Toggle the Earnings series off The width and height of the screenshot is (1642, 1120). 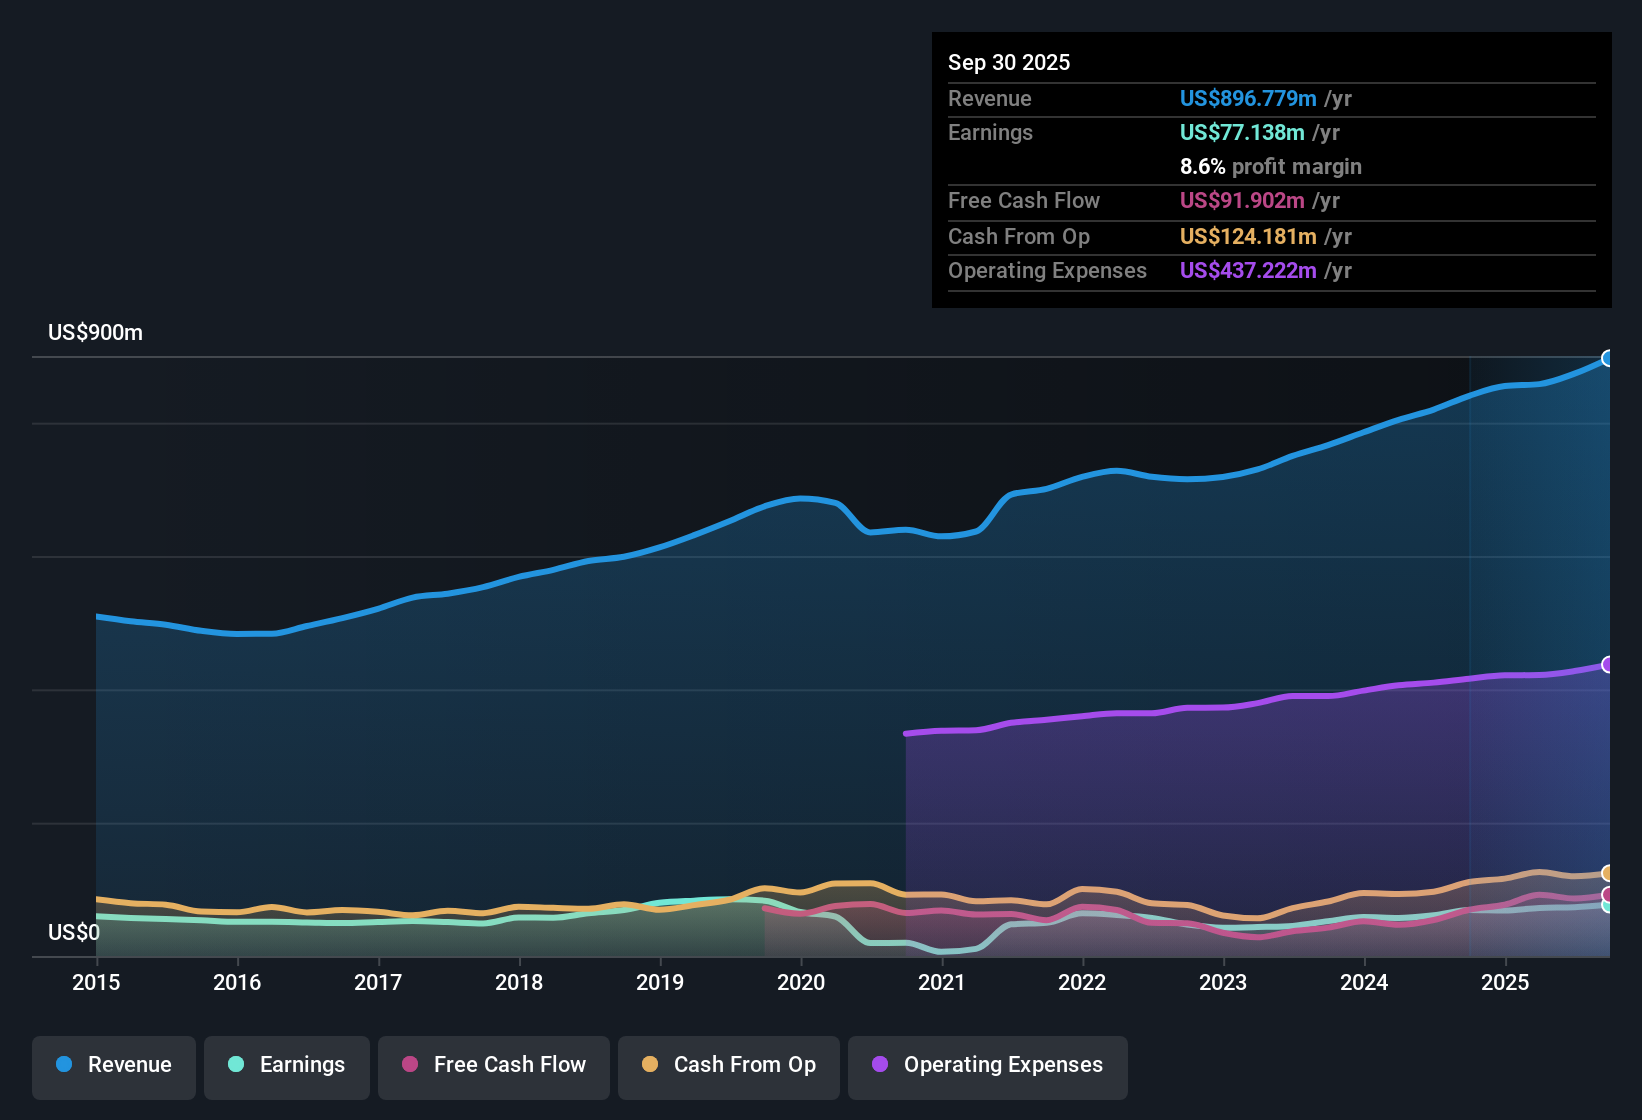[287, 1065]
